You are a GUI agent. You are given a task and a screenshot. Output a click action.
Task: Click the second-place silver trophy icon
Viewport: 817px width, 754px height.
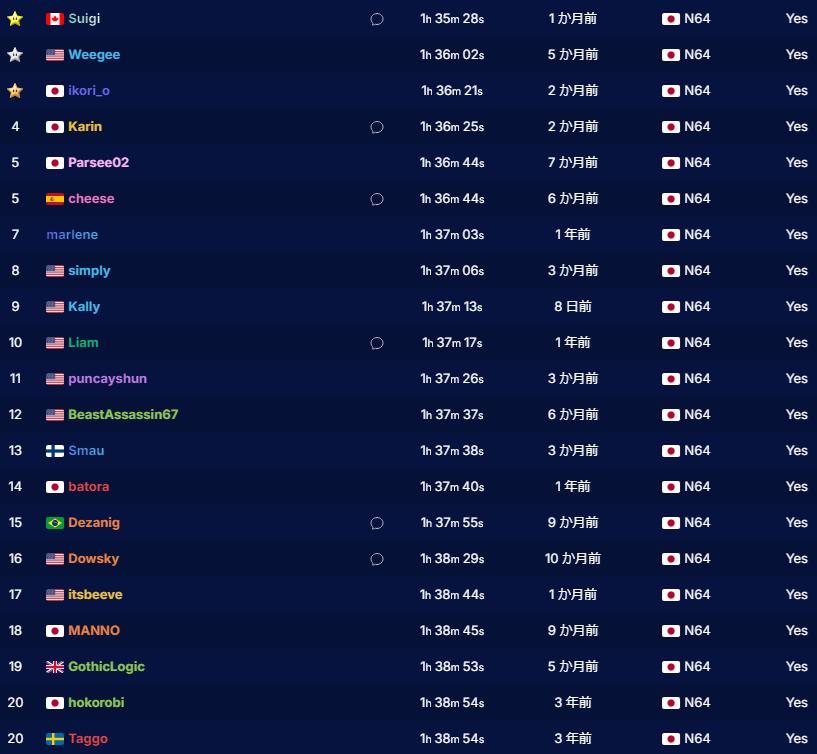[15, 55]
